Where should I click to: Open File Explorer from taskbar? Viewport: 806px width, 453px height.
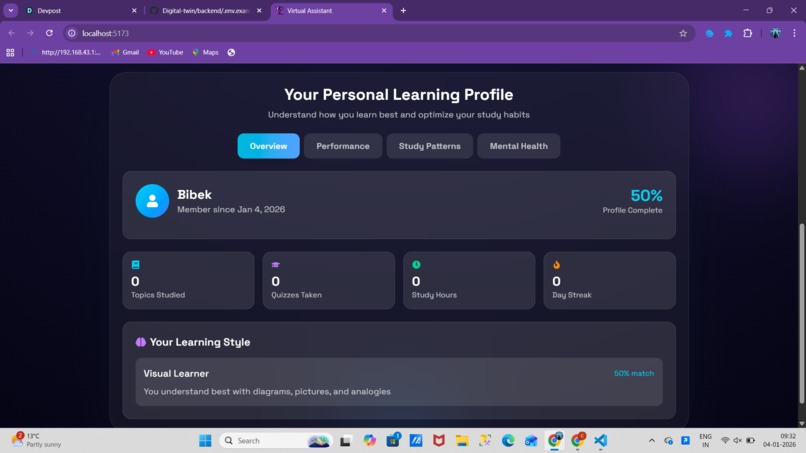tap(462, 441)
